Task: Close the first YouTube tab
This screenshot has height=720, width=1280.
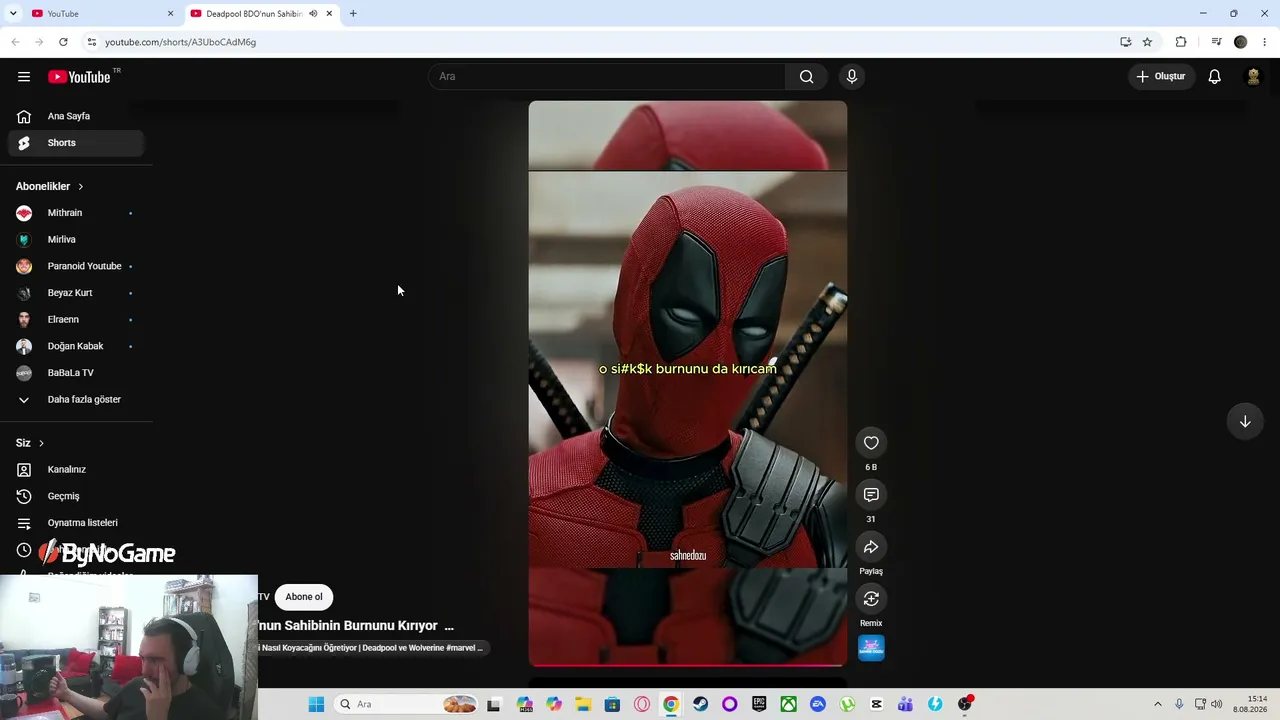Action: tap(170, 14)
